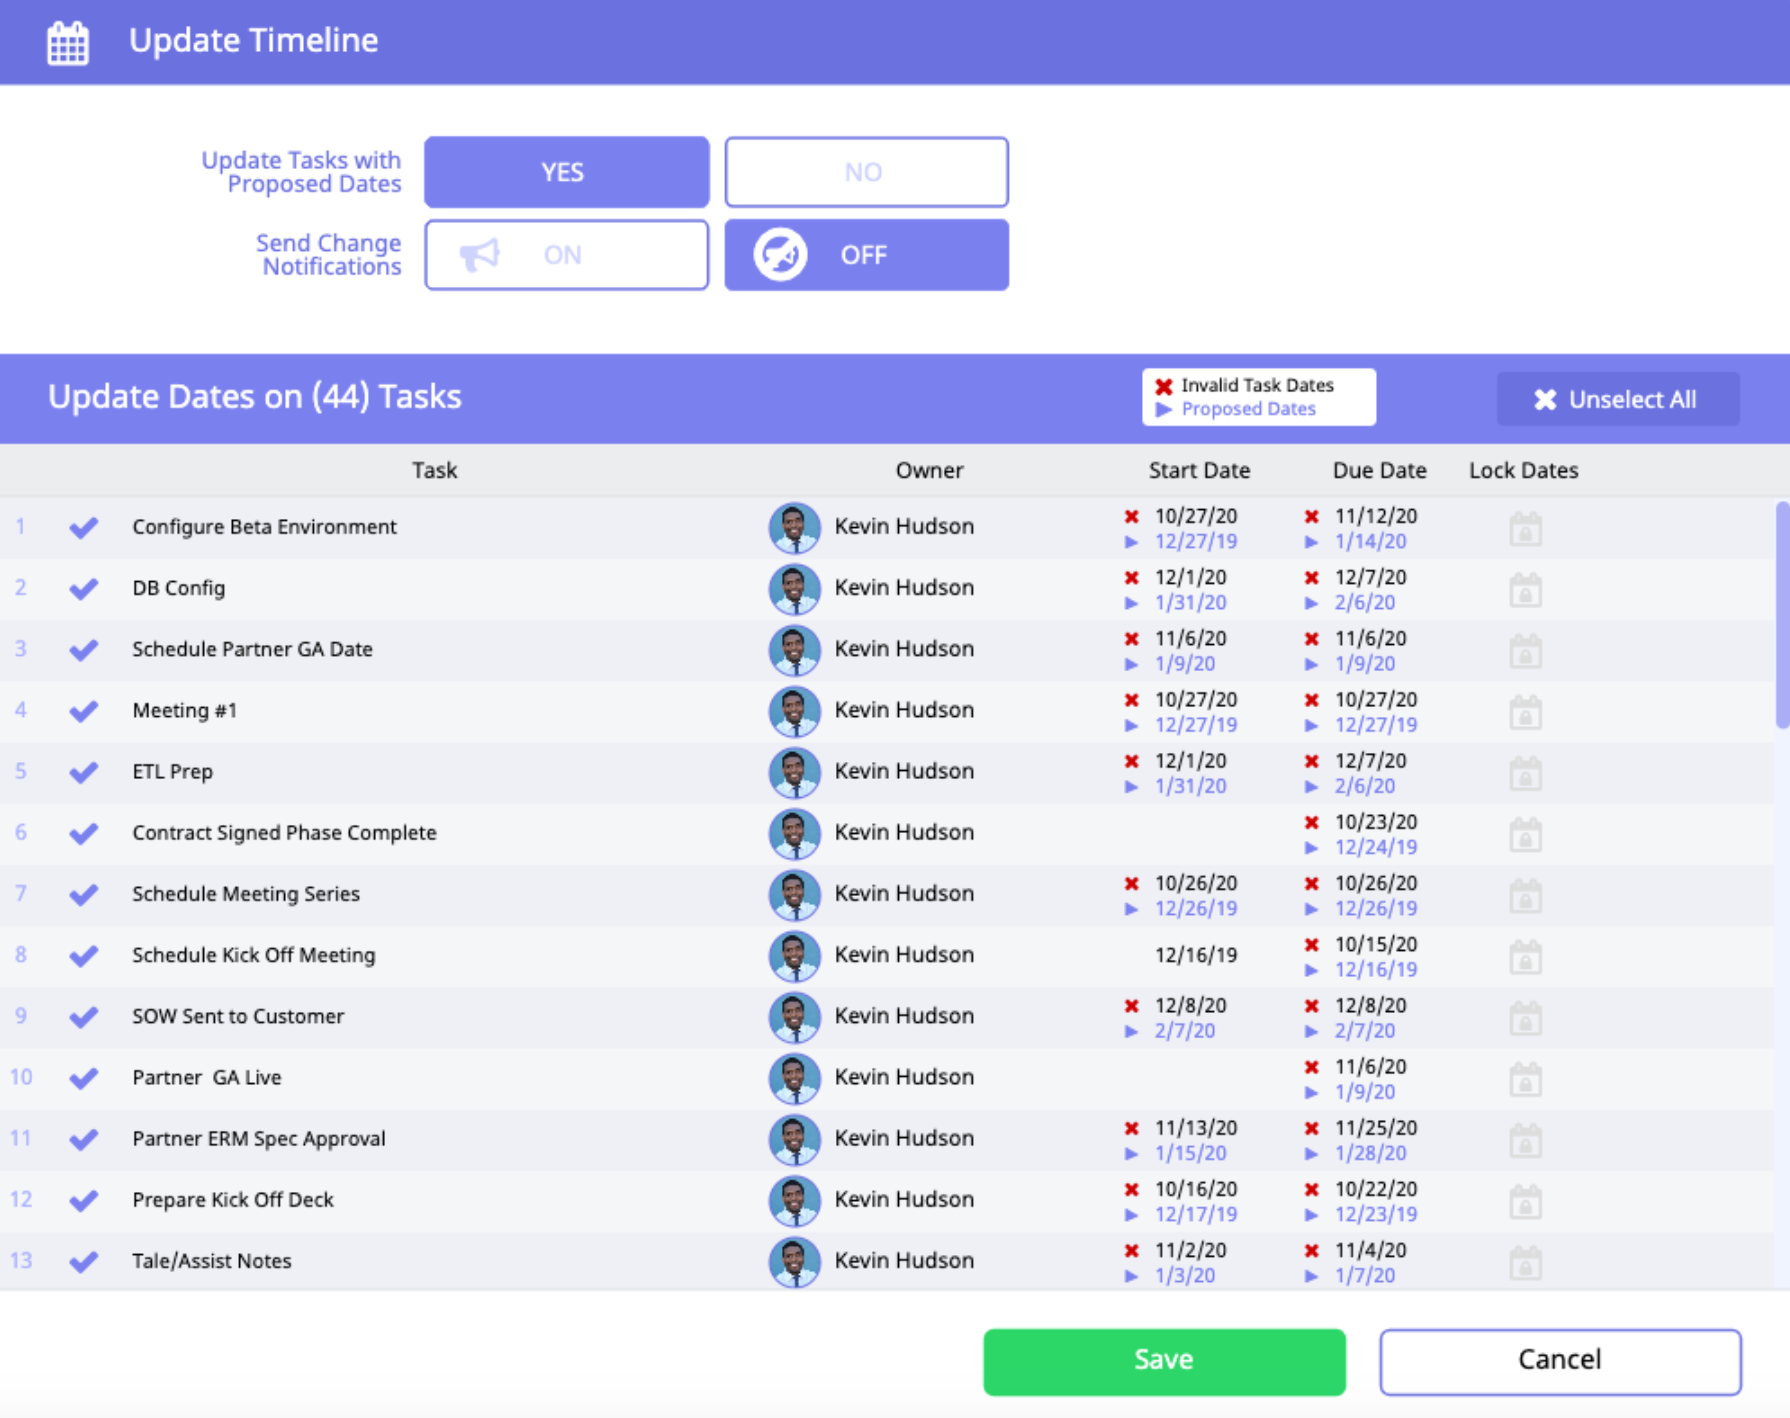Uncheck the Schedule Partner GA Date task
This screenshot has height=1418, width=1790.
coord(84,650)
